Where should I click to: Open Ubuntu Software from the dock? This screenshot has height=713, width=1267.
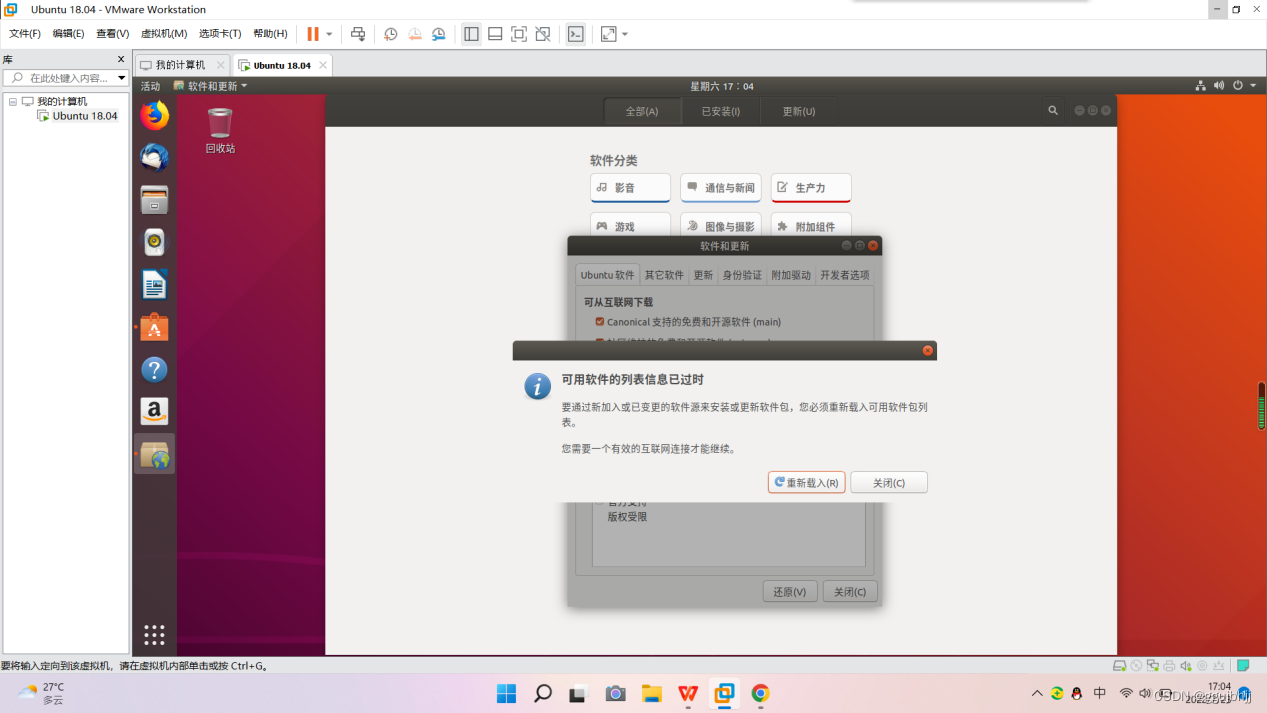pos(154,327)
